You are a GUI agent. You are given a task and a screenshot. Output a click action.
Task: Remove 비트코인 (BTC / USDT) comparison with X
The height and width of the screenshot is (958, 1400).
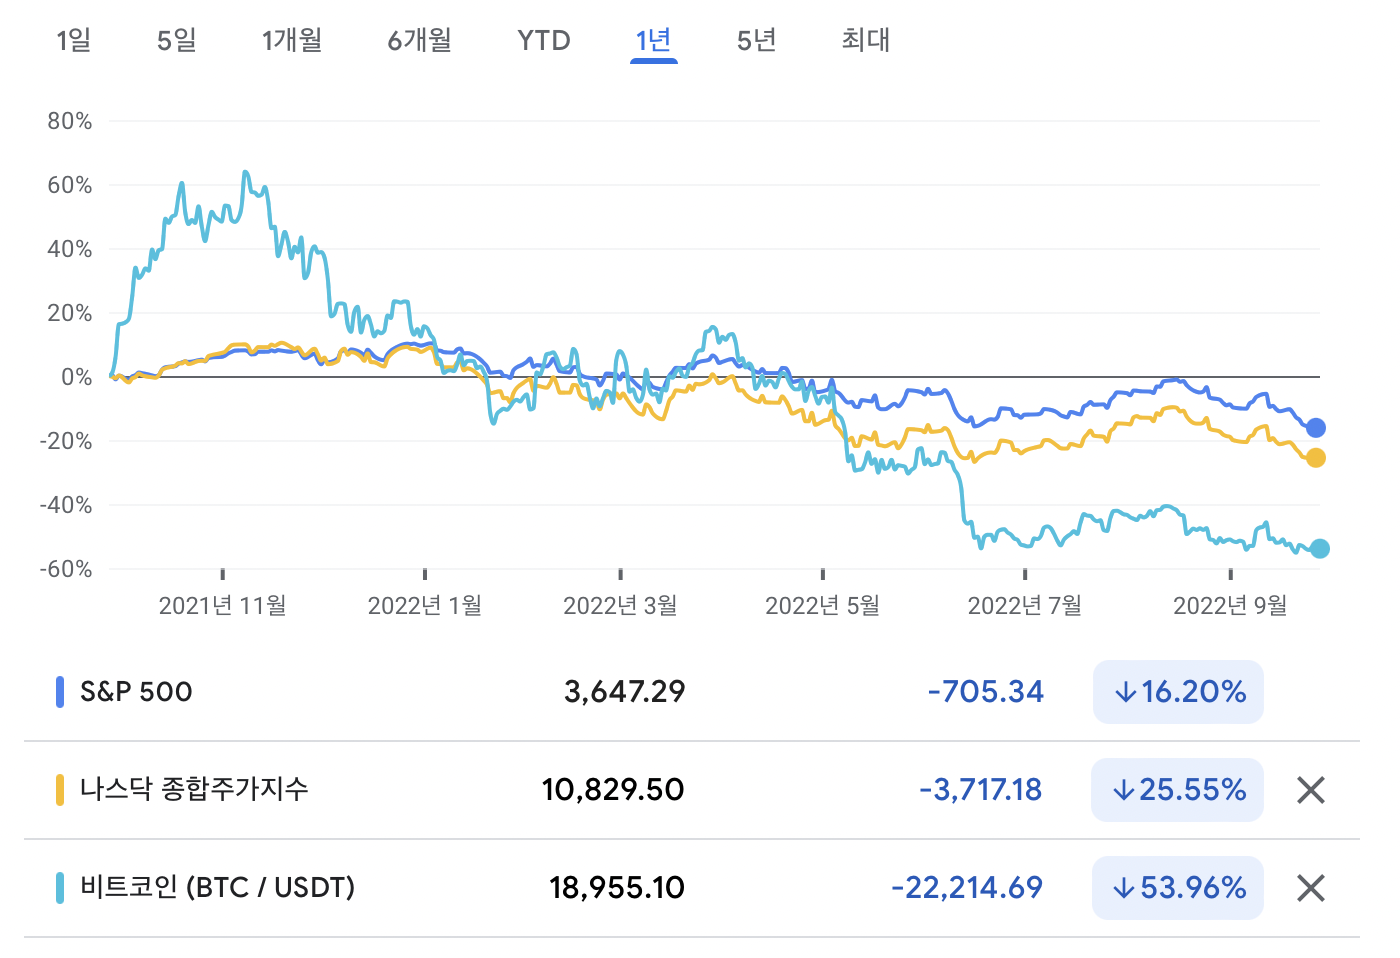click(1311, 888)
